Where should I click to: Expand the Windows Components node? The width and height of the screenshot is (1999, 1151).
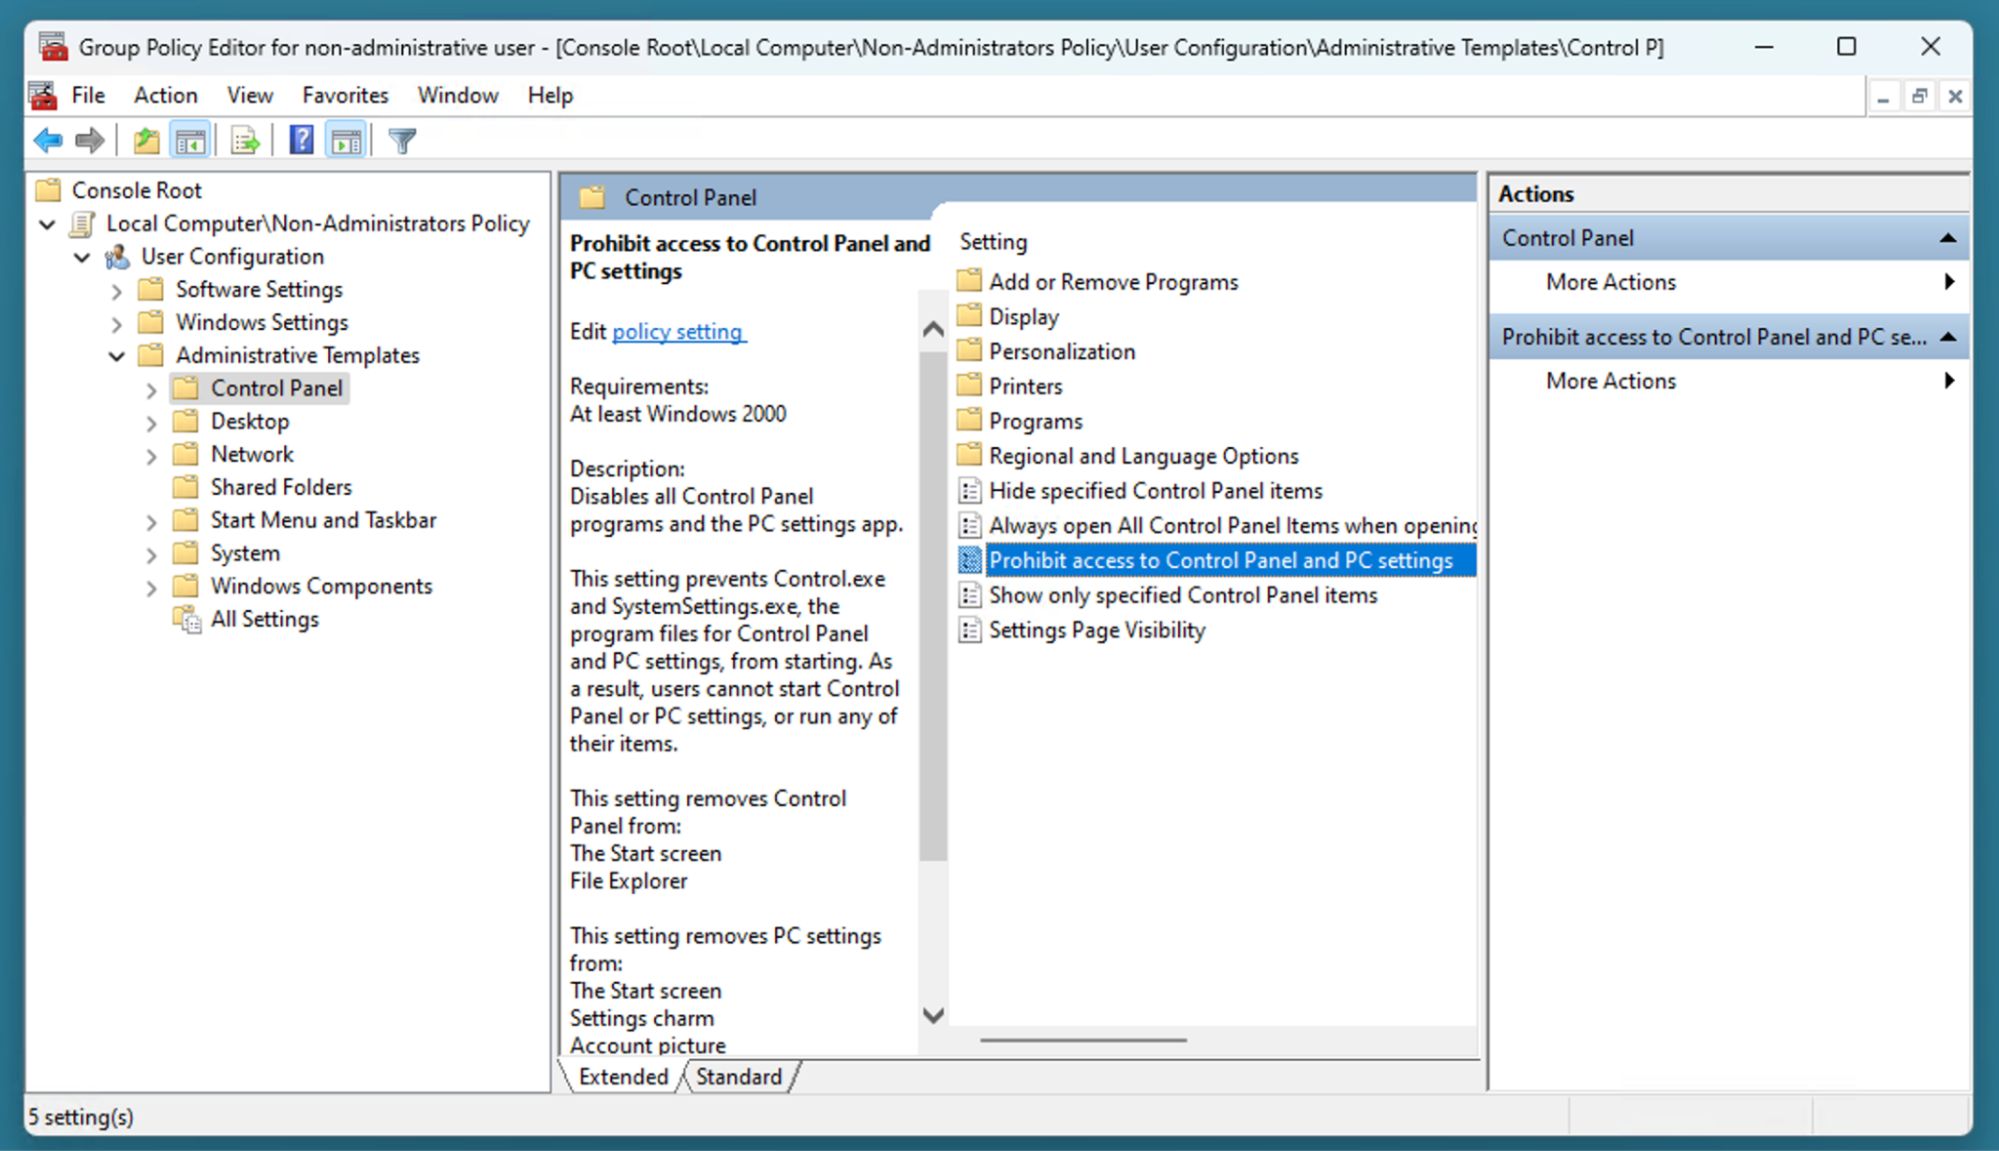tap(150, 586)
